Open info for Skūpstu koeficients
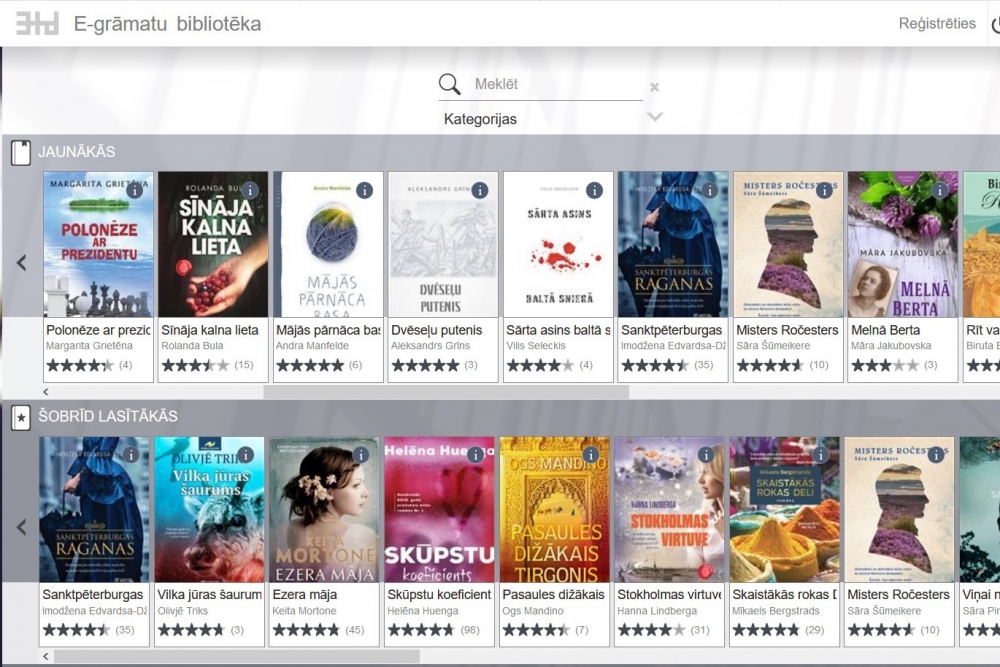The width and height of the screenshot is (1000, 667). pos(476,455)
